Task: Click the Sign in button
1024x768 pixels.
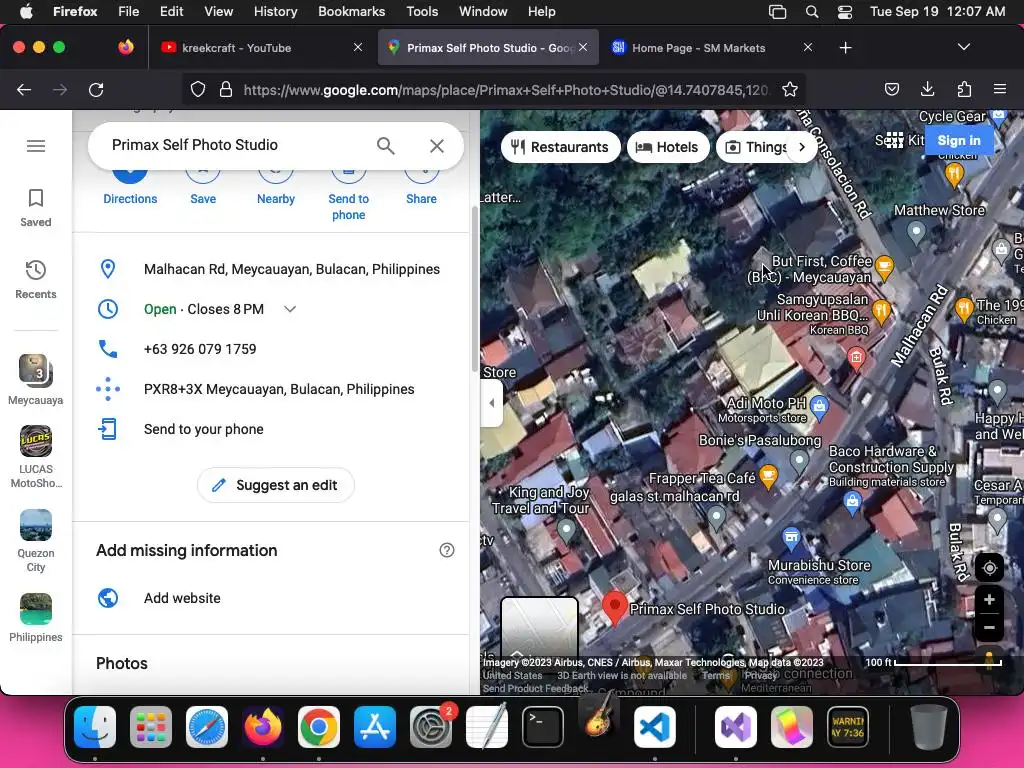Action: click(959, 140)
